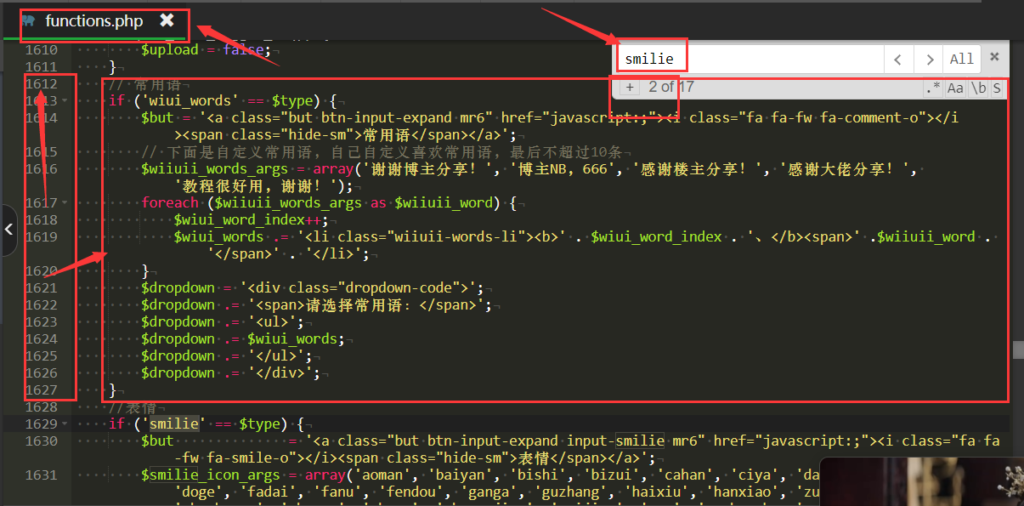
Task: Go to next search match
Action: click(930, 59)
